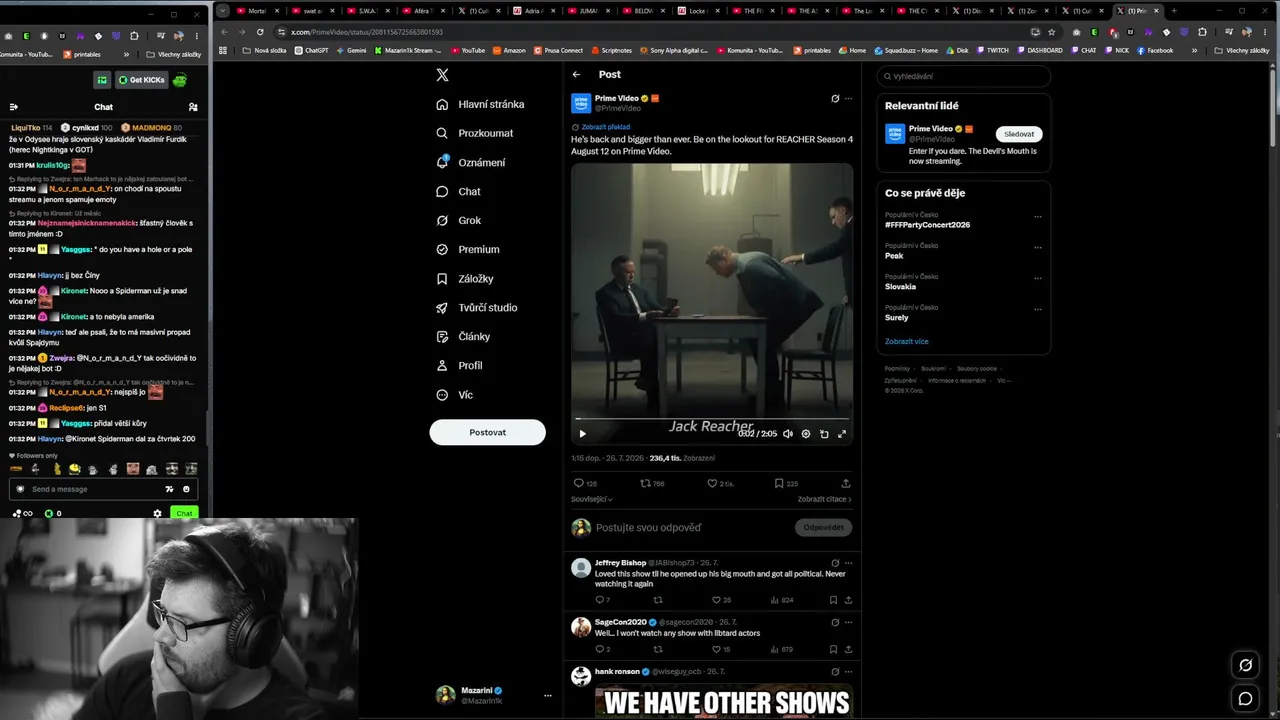The height and width of the screenshot is (720, 1280).
Task: Open Hlavní stránka in the X sidebar
Action: point(480,104)
